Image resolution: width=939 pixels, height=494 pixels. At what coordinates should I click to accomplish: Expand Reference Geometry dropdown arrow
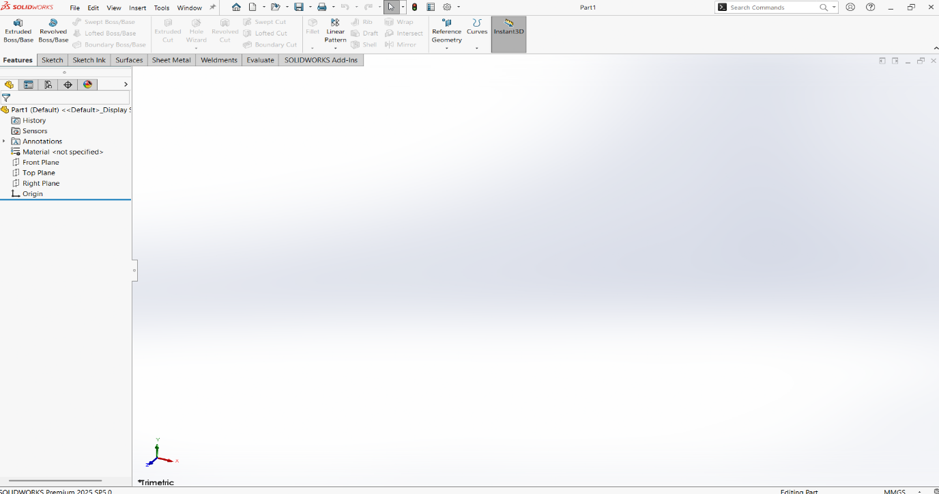446,49
